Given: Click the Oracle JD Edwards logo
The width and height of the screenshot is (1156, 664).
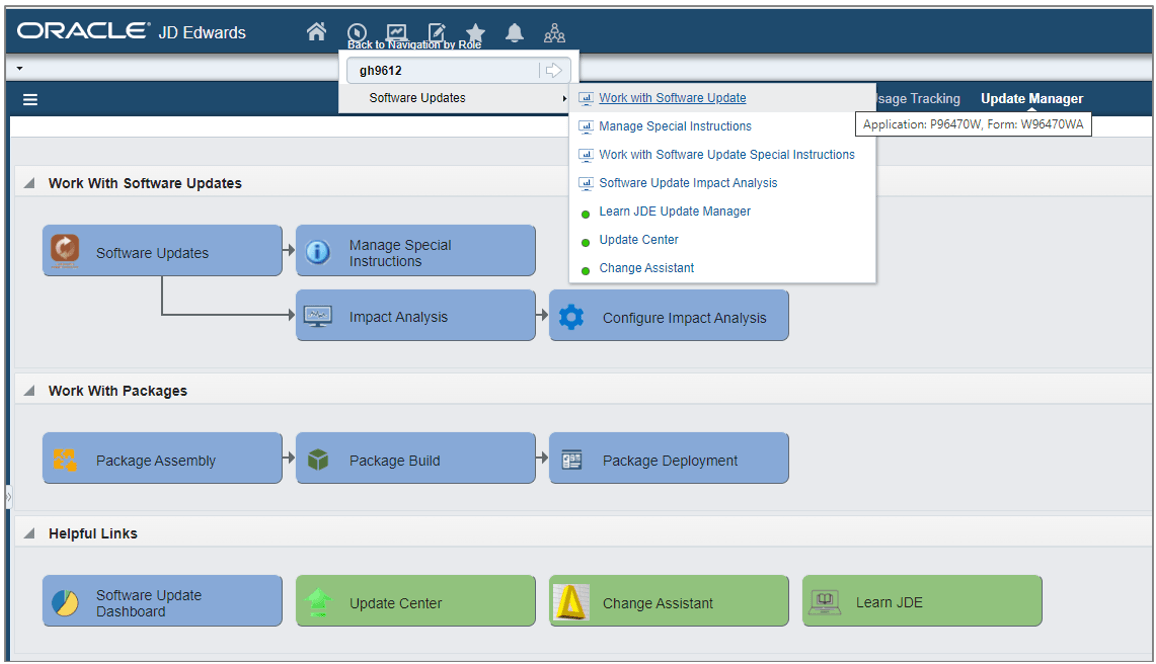Looking at the screenshot, I should pyautogui.click(x=131, y=32).
